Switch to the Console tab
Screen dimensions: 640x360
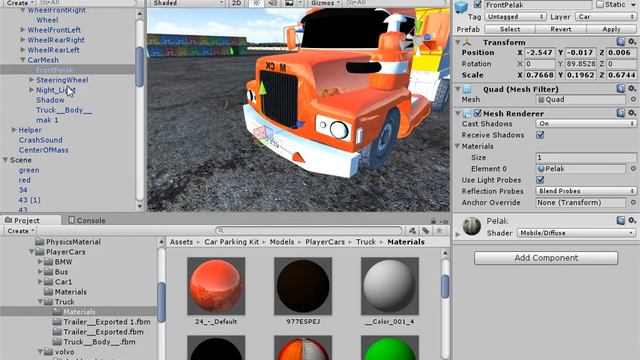[x=87, y=220]
